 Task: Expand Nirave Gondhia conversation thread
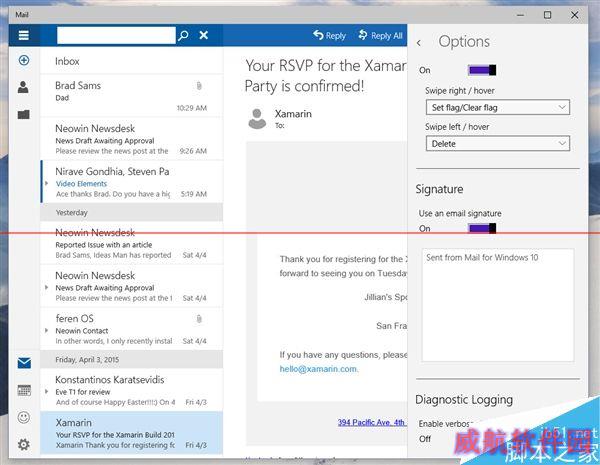tap(47, 184)
